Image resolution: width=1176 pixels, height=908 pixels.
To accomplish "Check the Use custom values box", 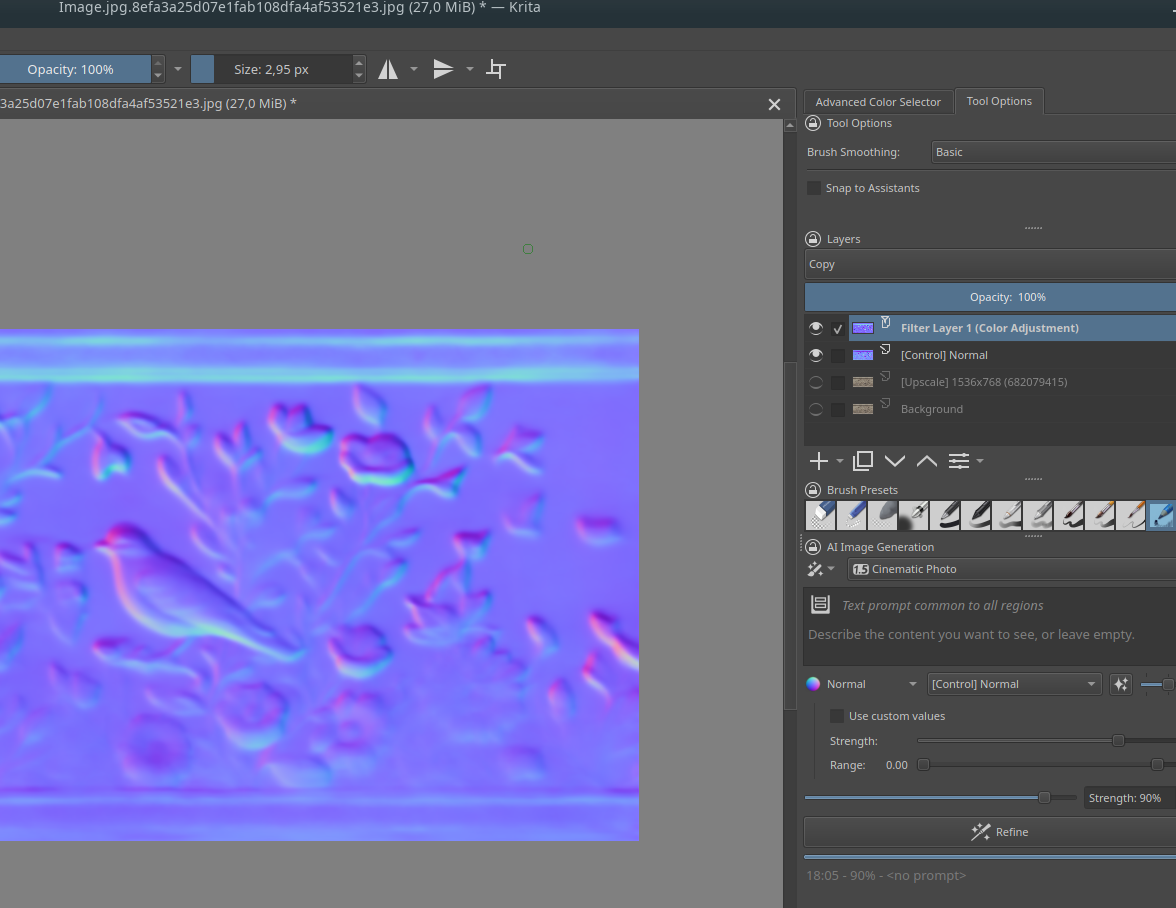I will click(837, 716).
